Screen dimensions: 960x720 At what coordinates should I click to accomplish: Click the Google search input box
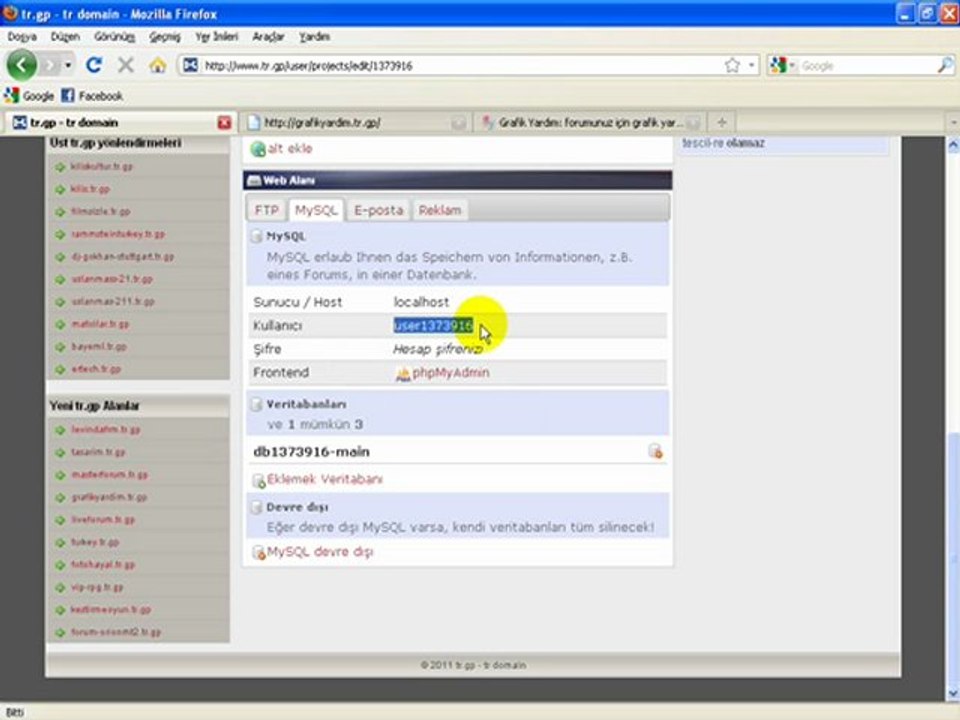(x=866, y=66)
